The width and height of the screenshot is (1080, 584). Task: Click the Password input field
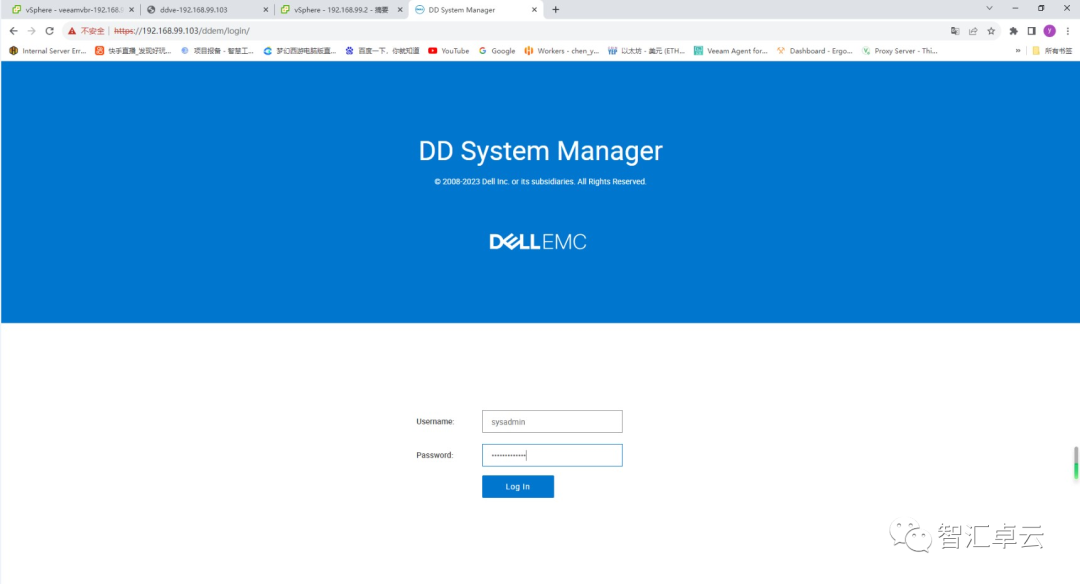(552, 455)
